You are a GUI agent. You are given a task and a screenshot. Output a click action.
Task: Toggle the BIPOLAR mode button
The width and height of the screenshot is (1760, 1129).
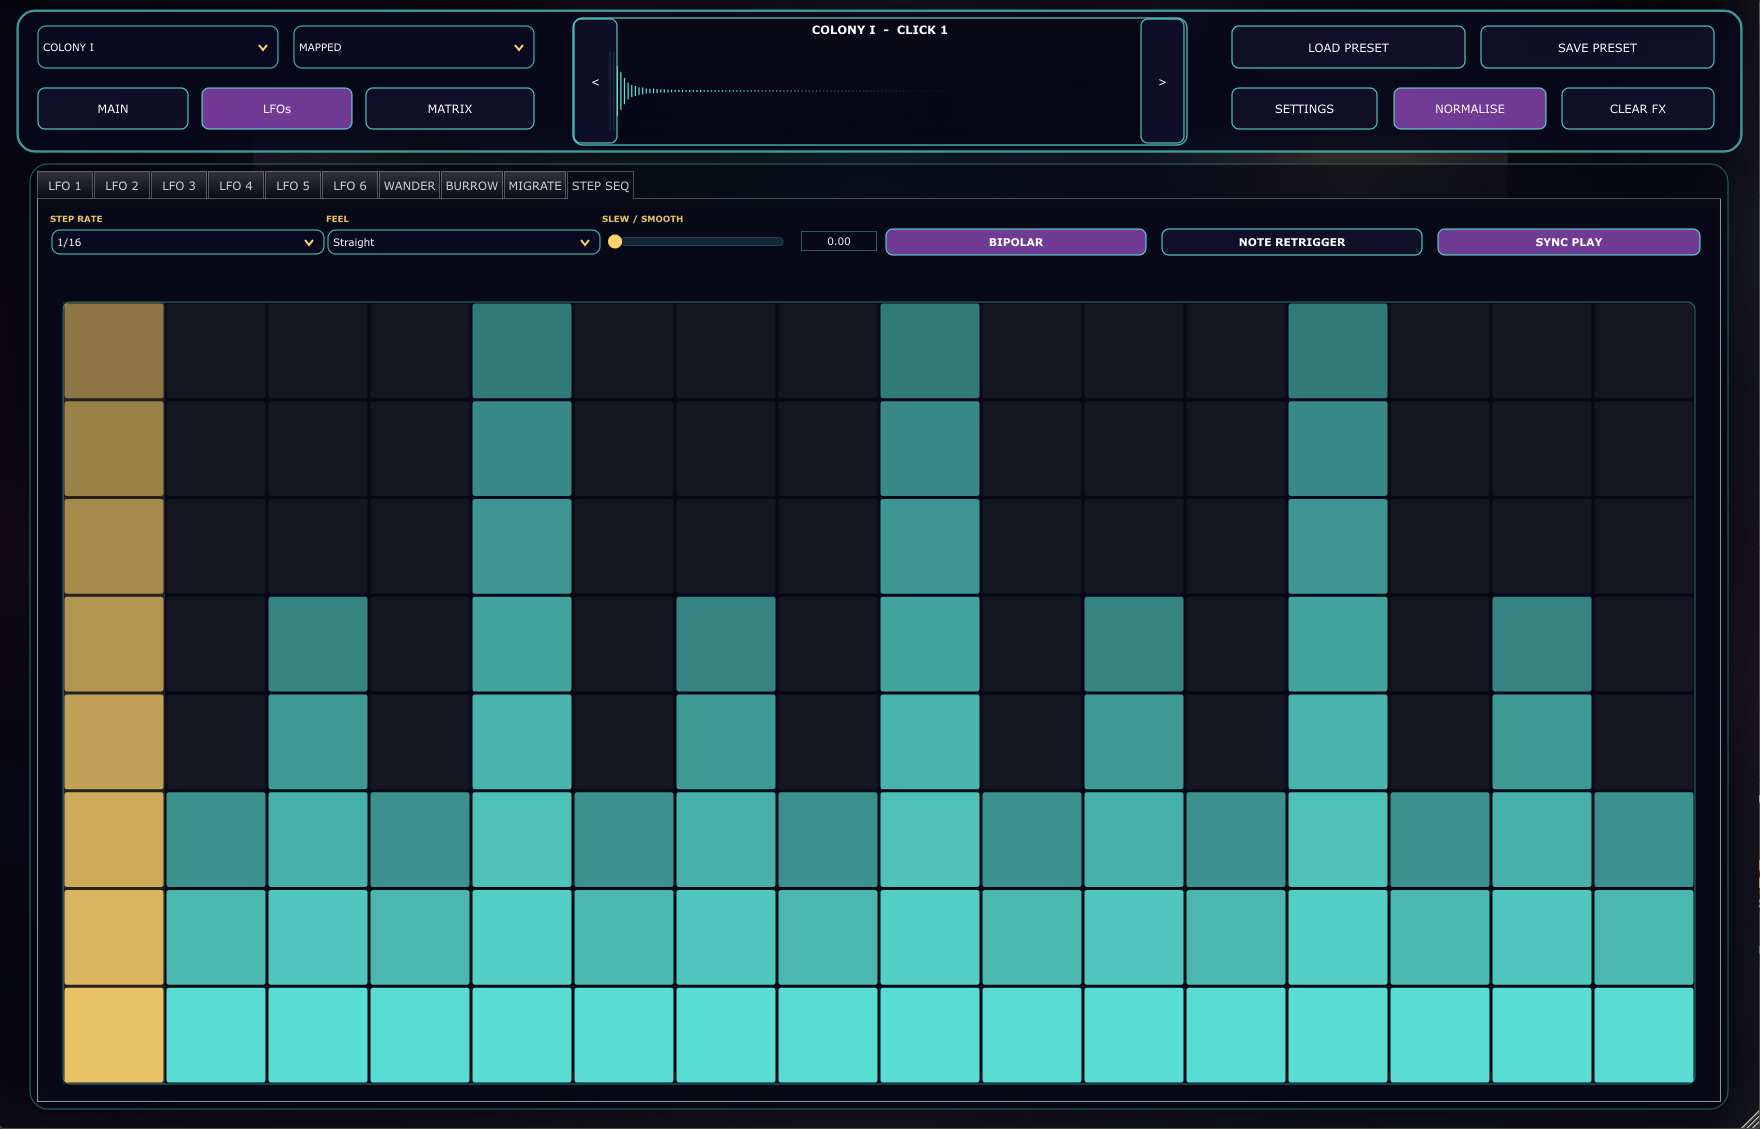pyautogui.click(x=1015, y=242)
